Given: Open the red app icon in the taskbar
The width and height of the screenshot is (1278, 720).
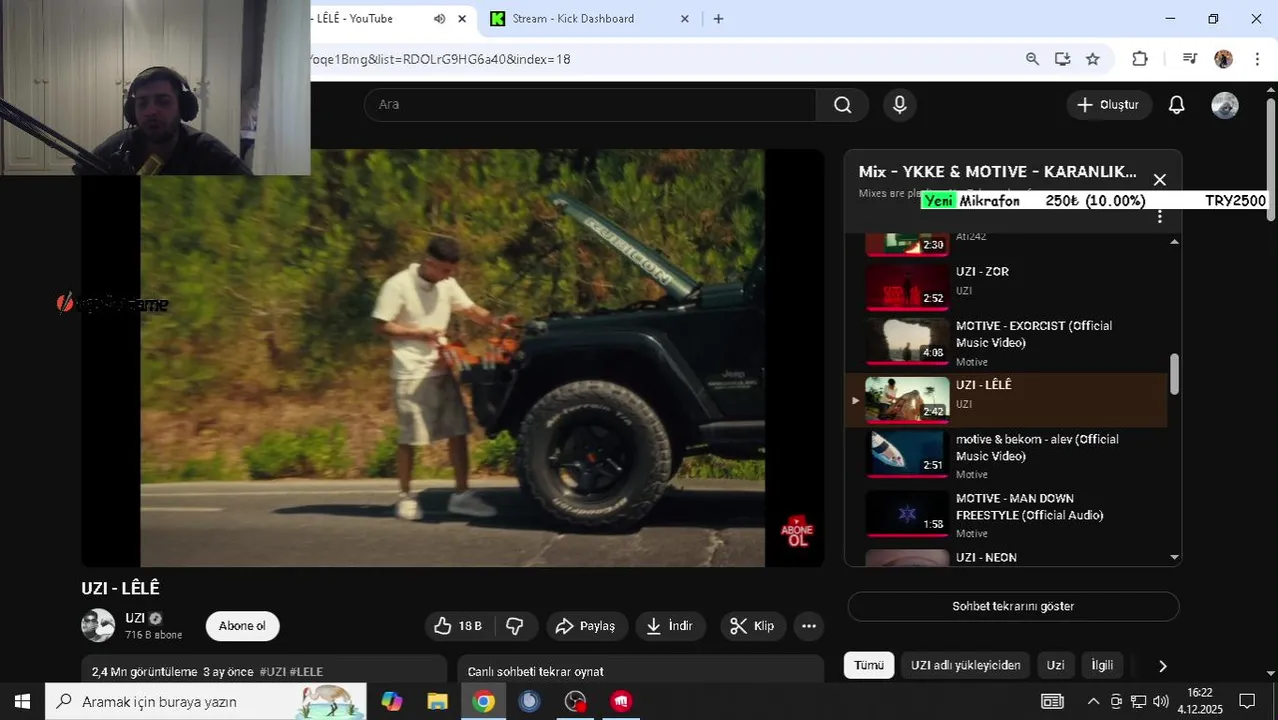Looking at the screenshot, I should 621,702.
